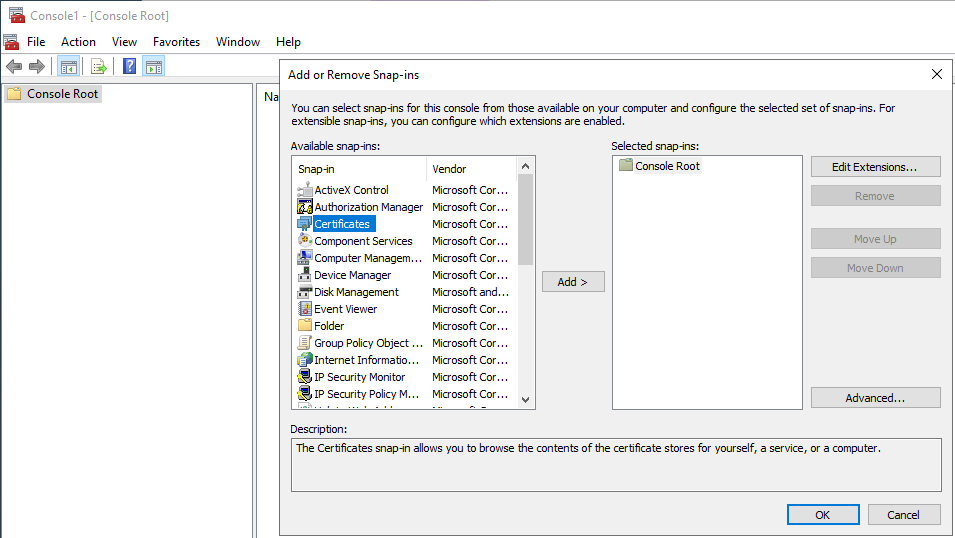Viewport: 955px width, 538px height.
Task: Click the Vendor column header
Action: [x=472, y=169]
